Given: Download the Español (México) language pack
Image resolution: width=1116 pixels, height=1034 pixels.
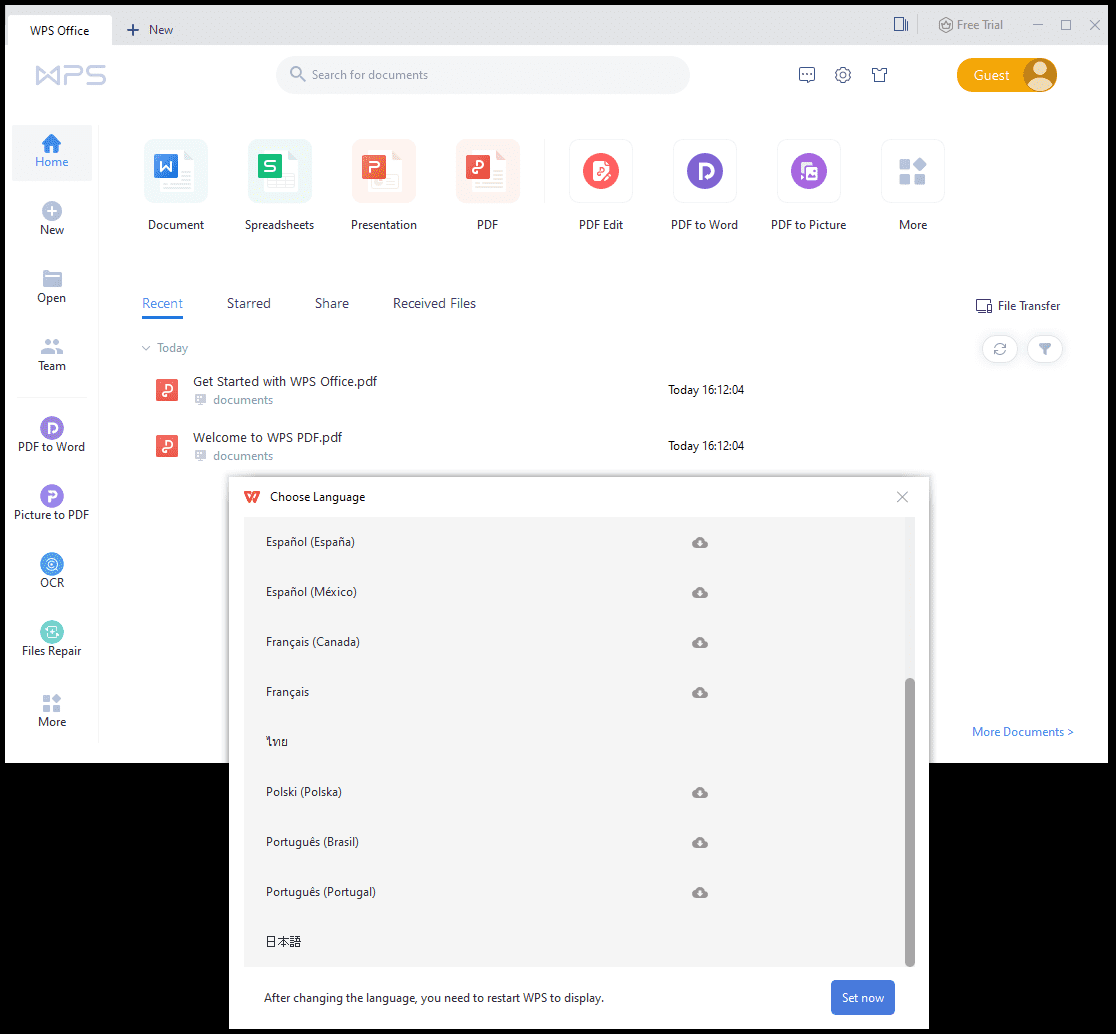Looking at the screenshot, I should [x=700, y=592].
